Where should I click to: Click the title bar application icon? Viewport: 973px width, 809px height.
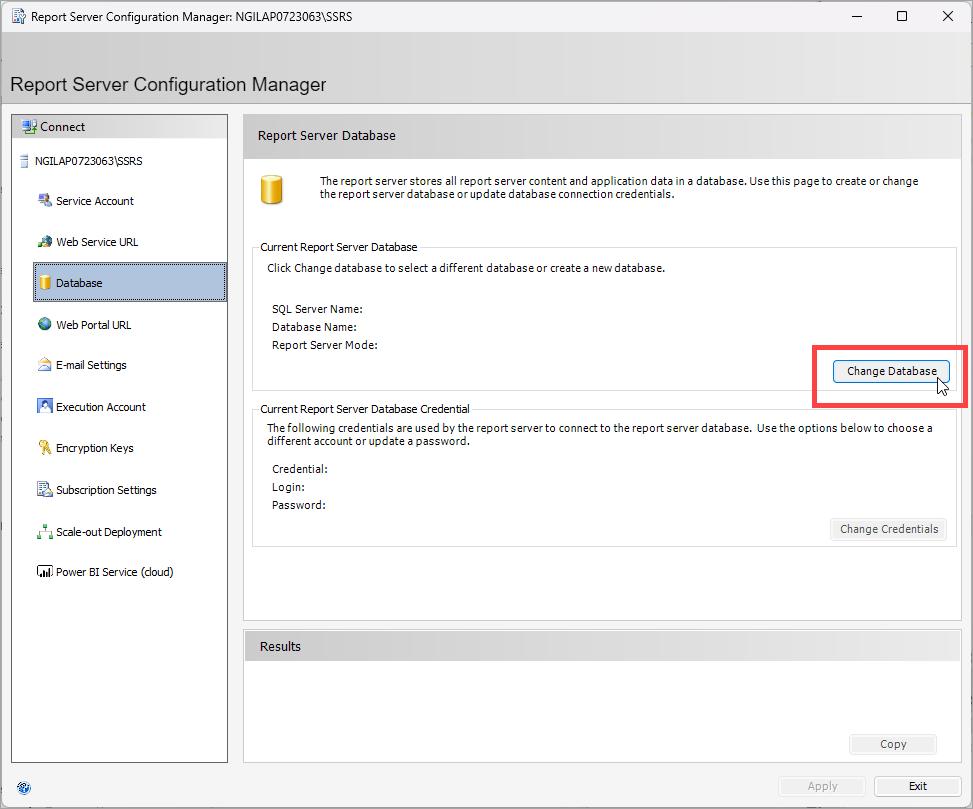pyautogui.click(x=19, y=17)
